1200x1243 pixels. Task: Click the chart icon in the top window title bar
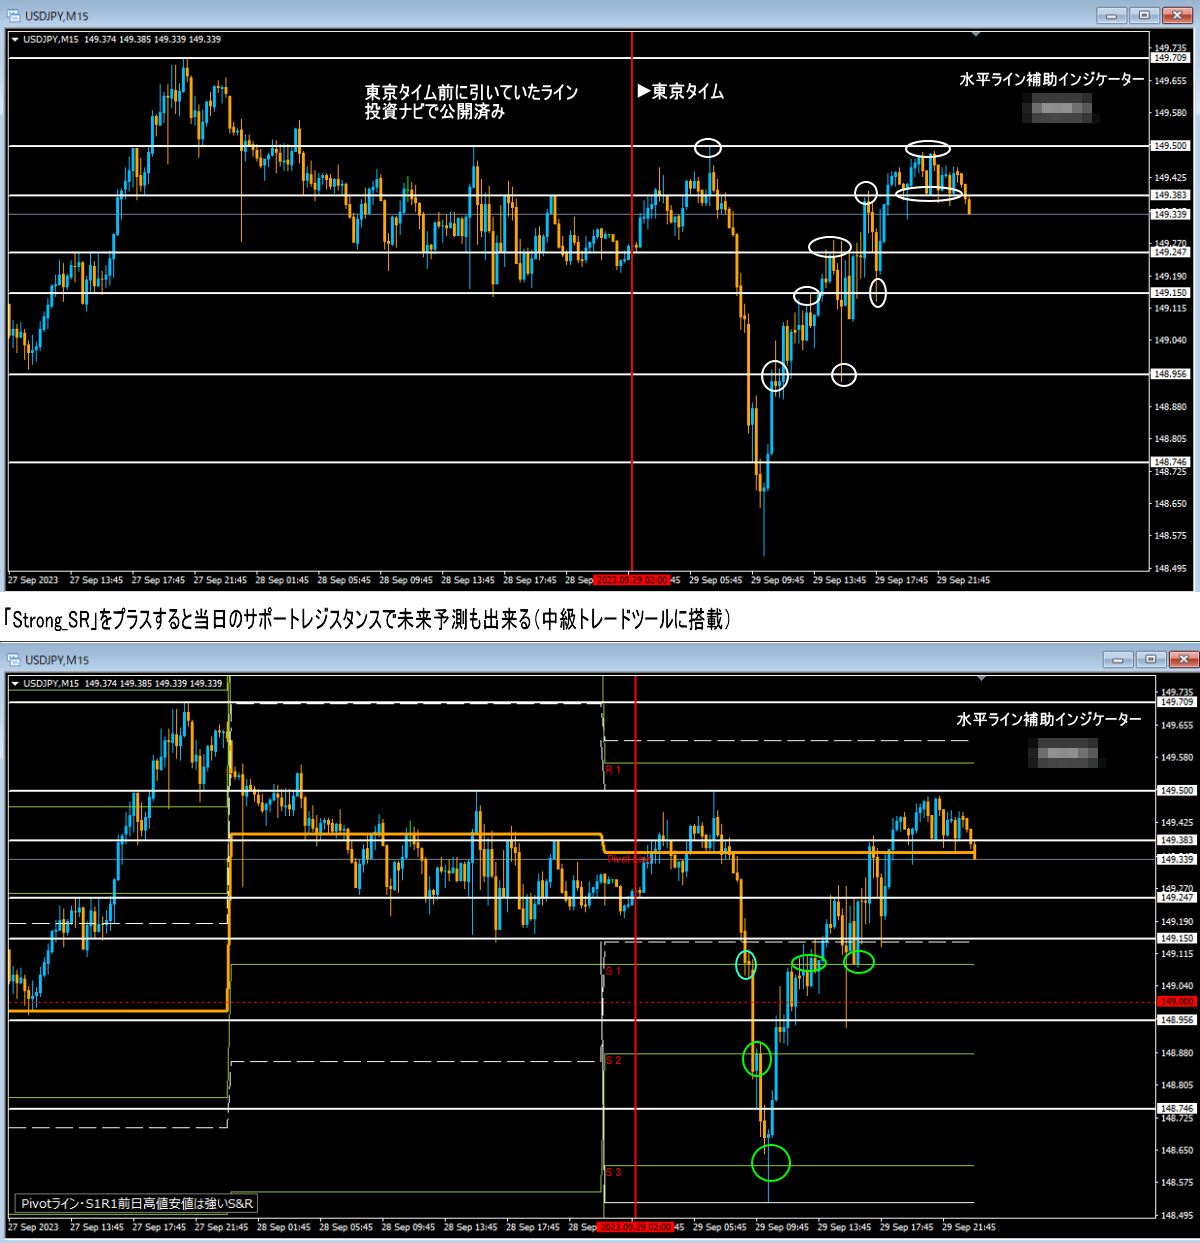(14, 16)
